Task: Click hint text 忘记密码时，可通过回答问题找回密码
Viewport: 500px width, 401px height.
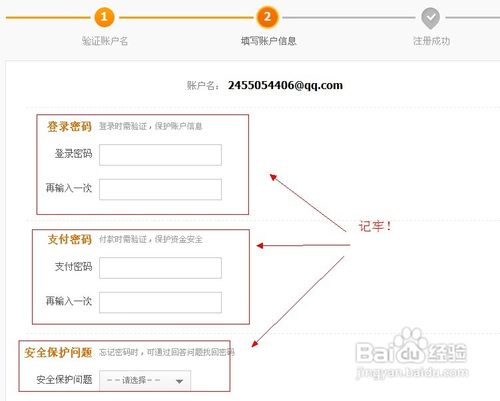Action: pyautogui.click(x=167, y=352)
